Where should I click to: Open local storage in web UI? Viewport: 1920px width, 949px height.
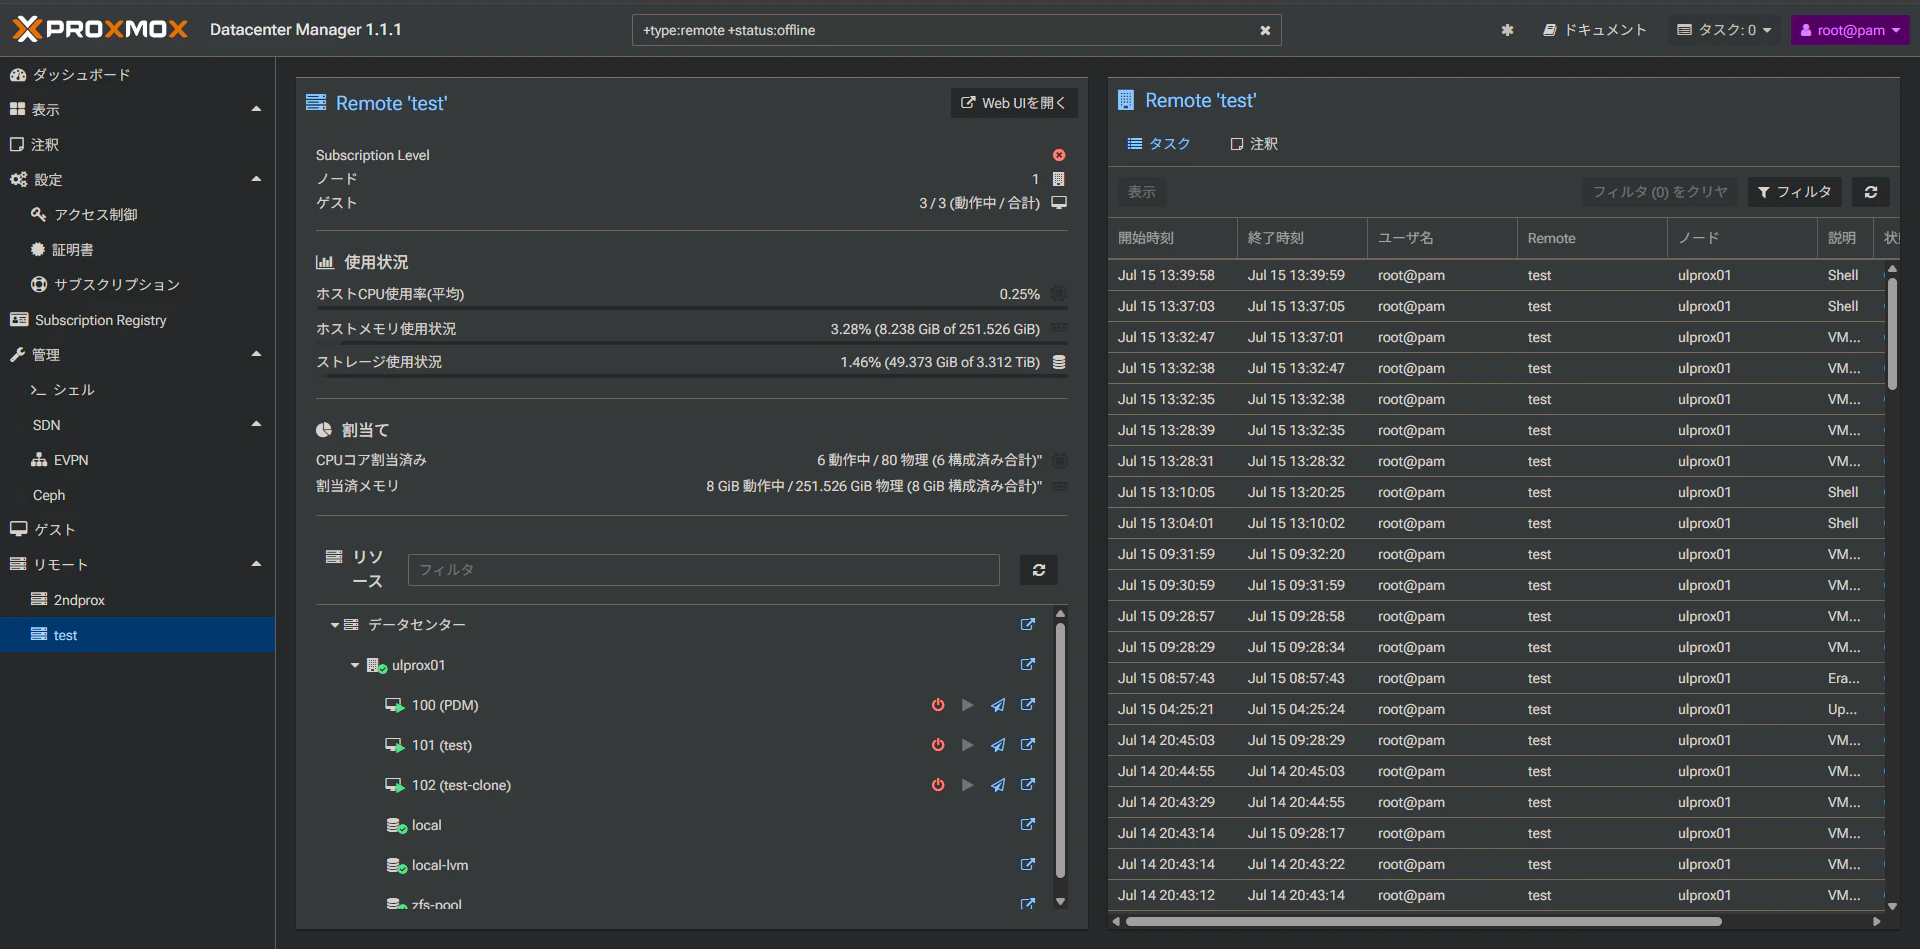tap(1027, 824)
